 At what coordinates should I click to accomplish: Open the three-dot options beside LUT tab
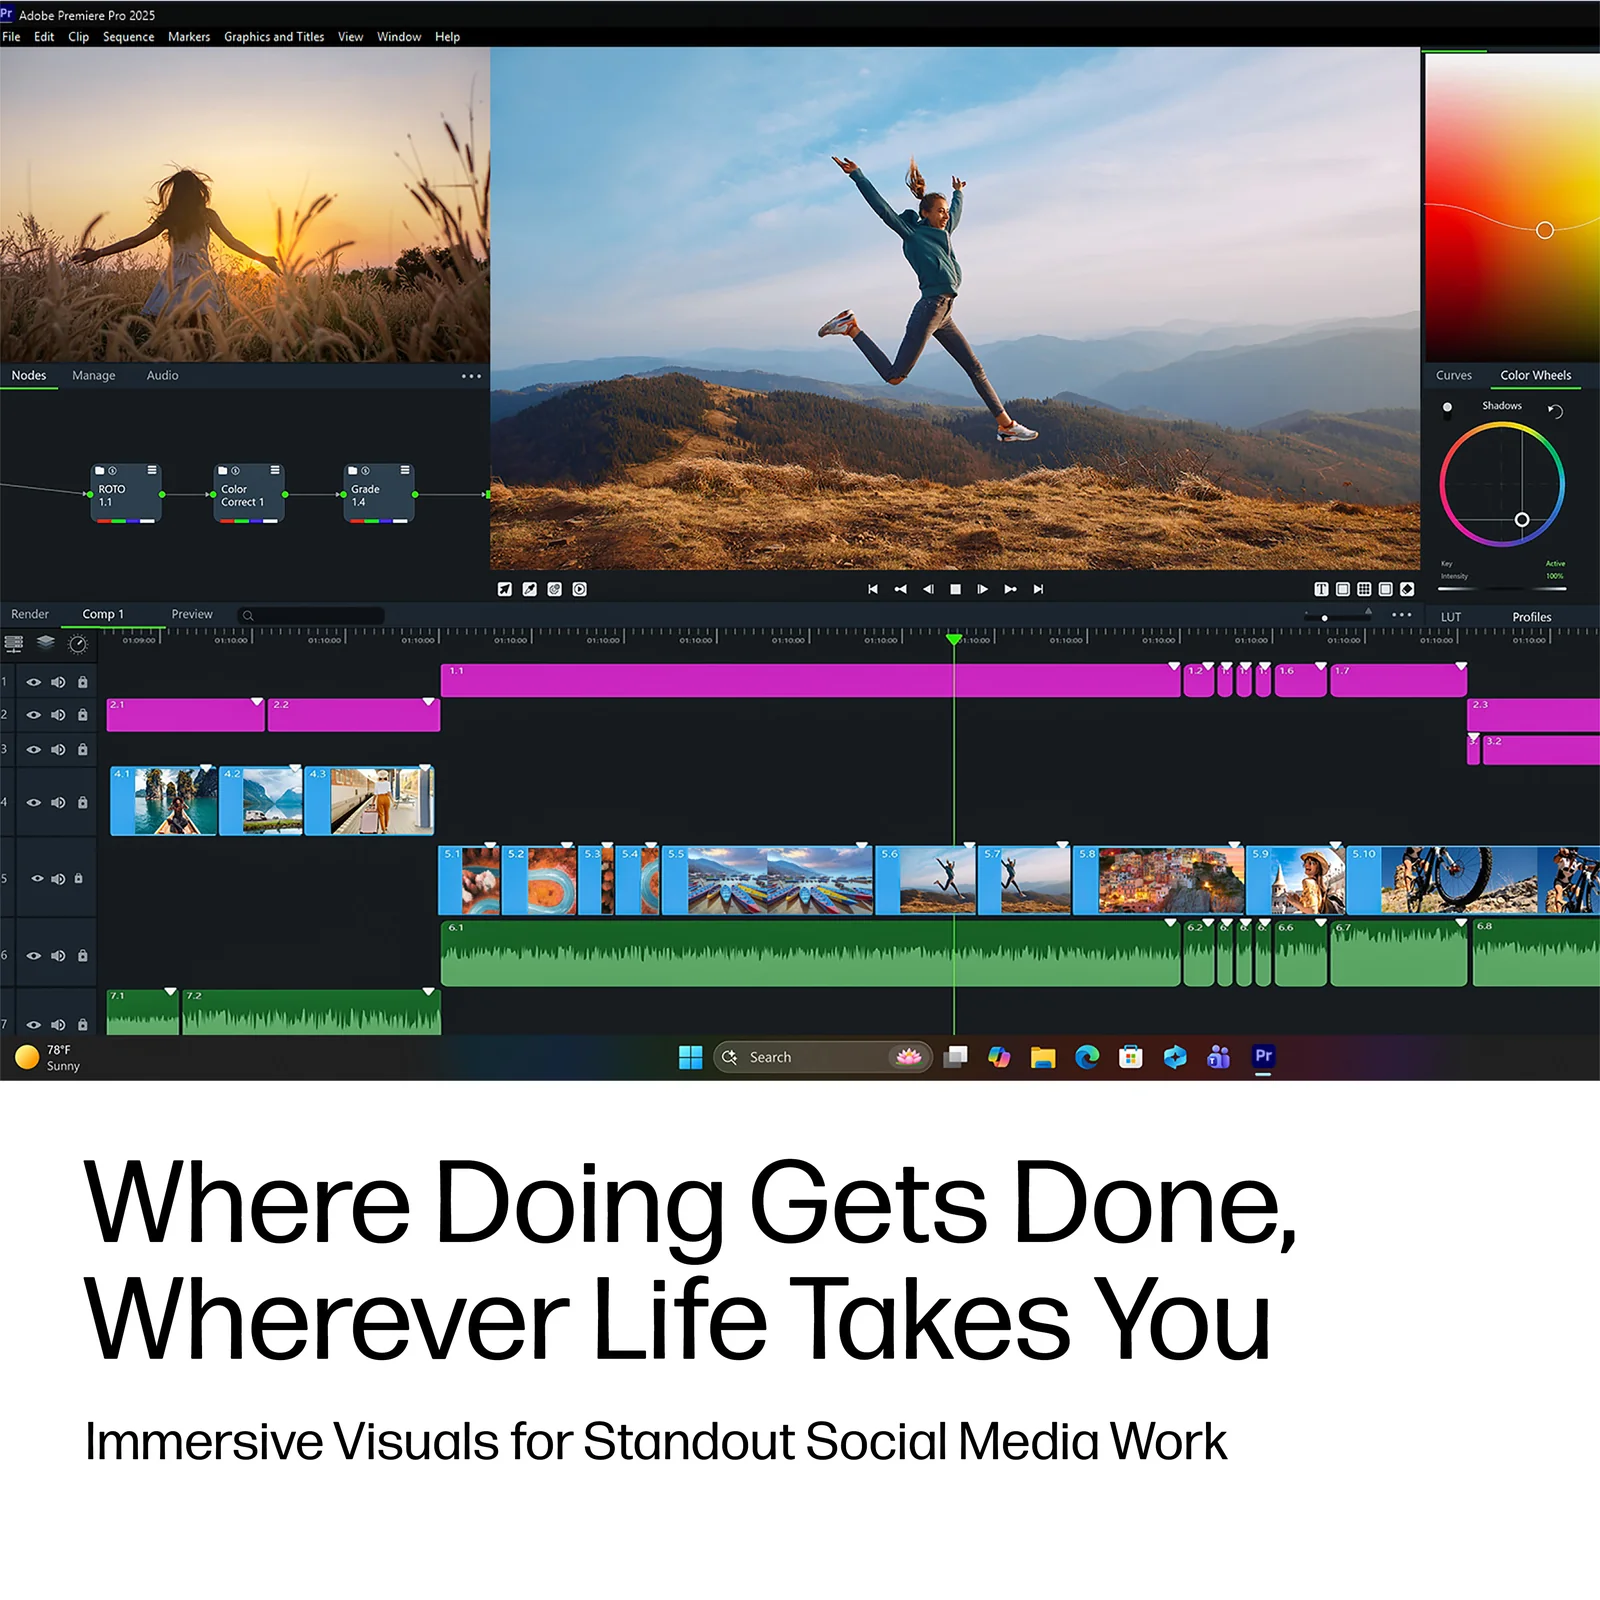[1401, 615]
